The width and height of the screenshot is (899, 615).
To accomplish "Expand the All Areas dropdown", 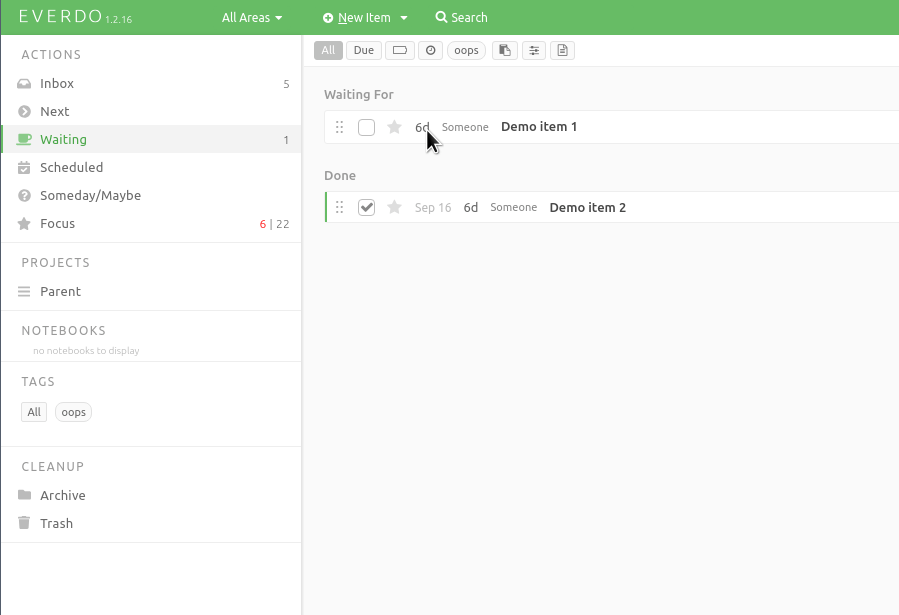I will [x=252, y=17].
